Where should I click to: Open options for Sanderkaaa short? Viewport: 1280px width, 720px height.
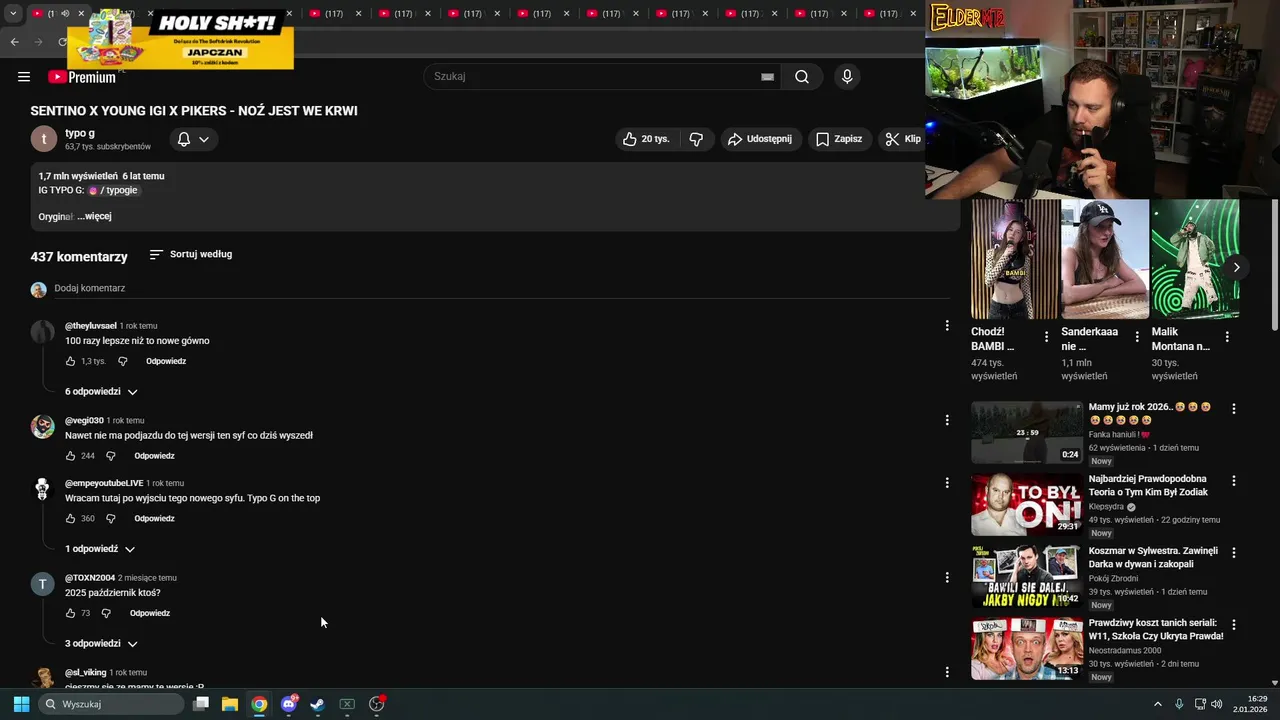coord(1137,337)
